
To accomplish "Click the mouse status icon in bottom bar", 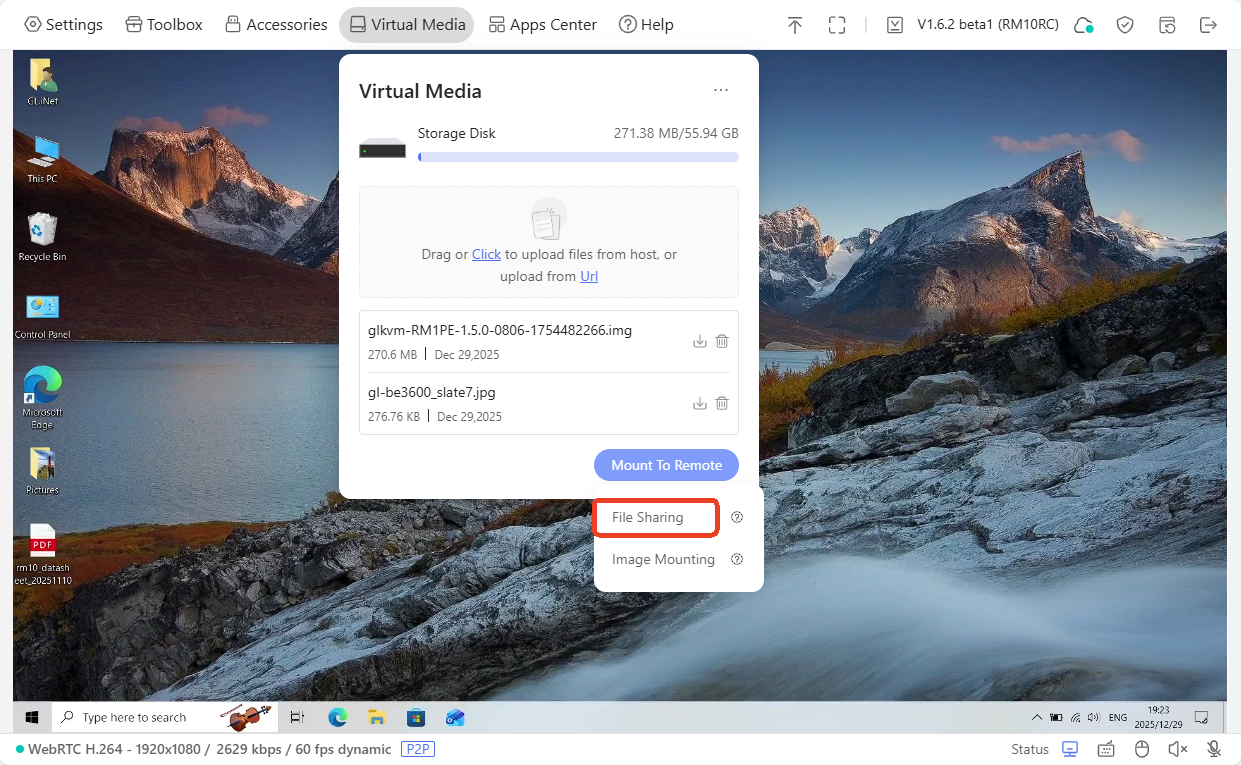I will point(1142,749).
